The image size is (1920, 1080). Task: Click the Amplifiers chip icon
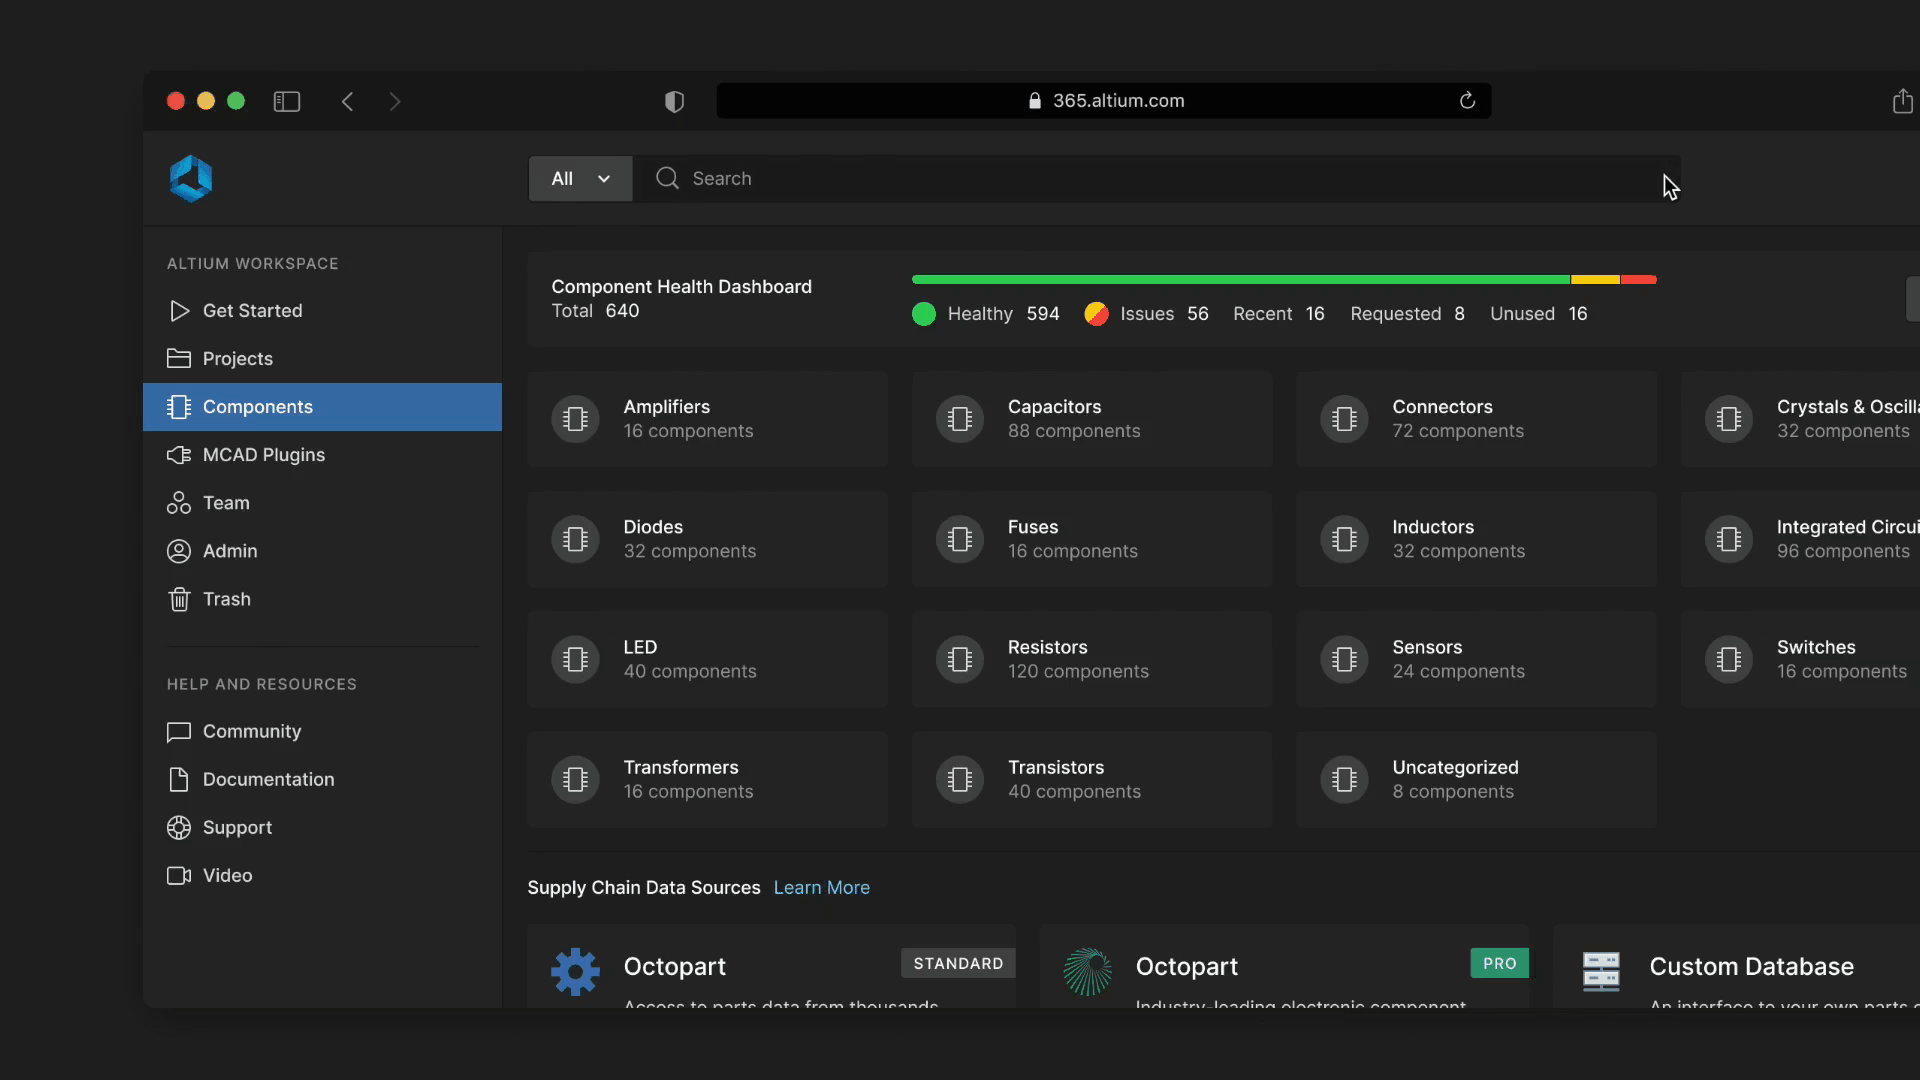point(575,419)
